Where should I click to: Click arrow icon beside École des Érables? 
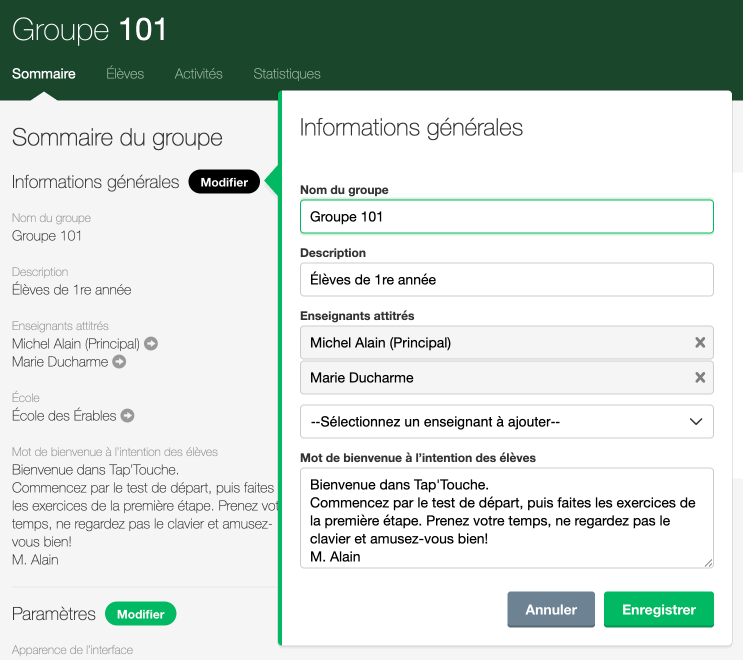click(x=128, y=416)
